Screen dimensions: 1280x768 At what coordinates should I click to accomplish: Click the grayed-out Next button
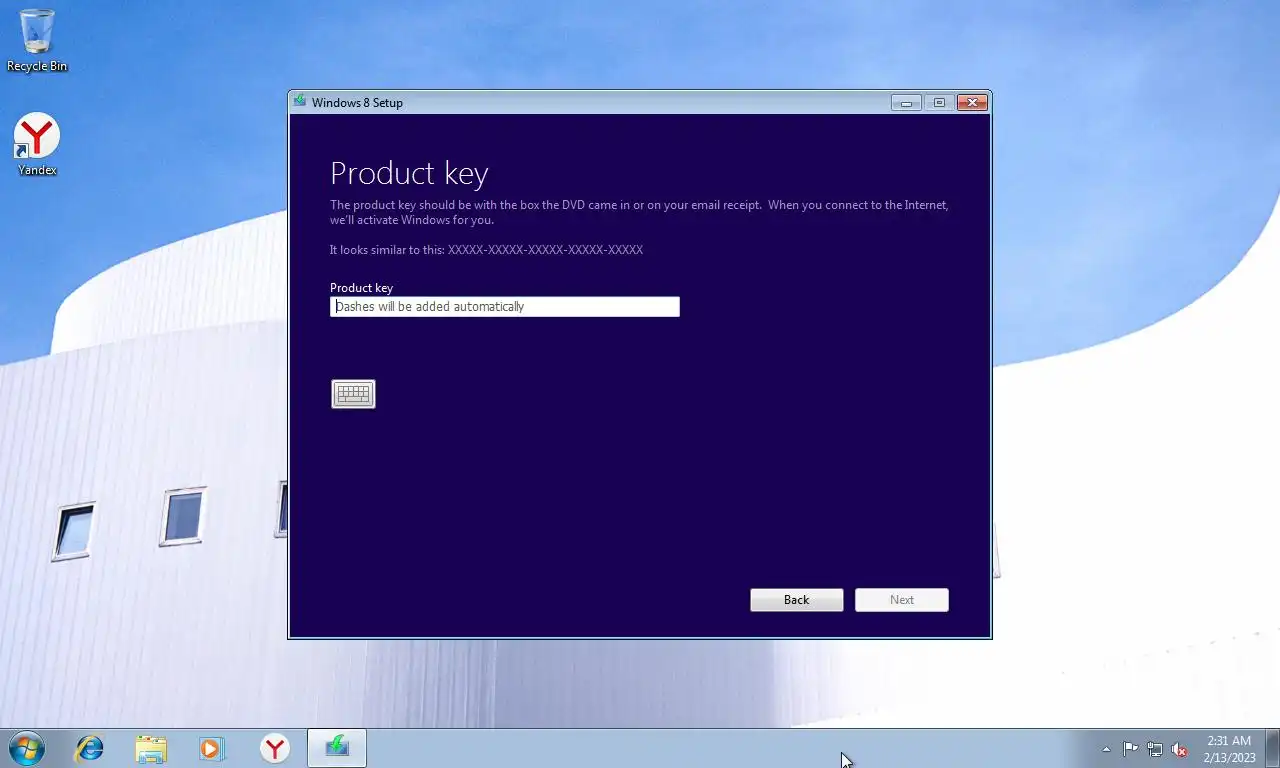pos(902,600)
